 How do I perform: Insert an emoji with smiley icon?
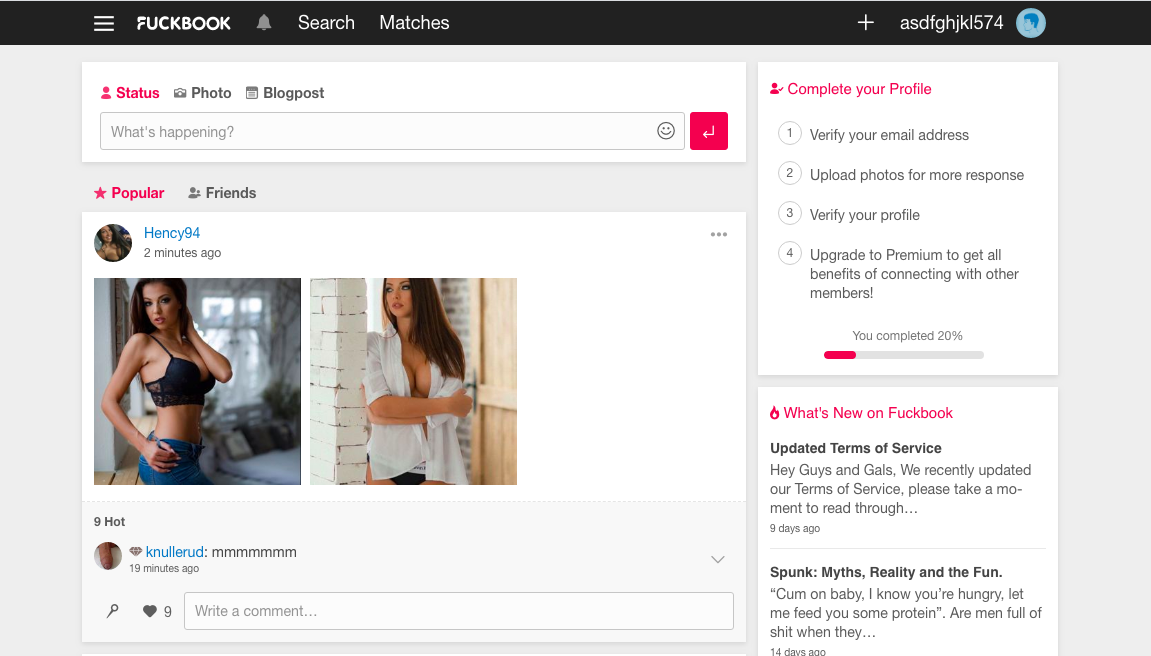pyautogui.click(x=666, y=131)
